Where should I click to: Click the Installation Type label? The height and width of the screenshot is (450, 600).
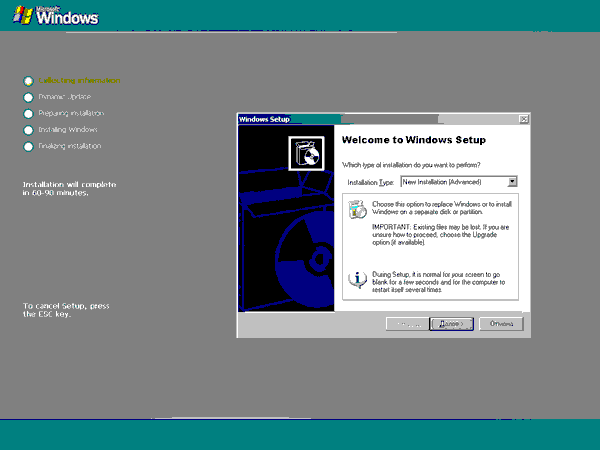[370, 183]
